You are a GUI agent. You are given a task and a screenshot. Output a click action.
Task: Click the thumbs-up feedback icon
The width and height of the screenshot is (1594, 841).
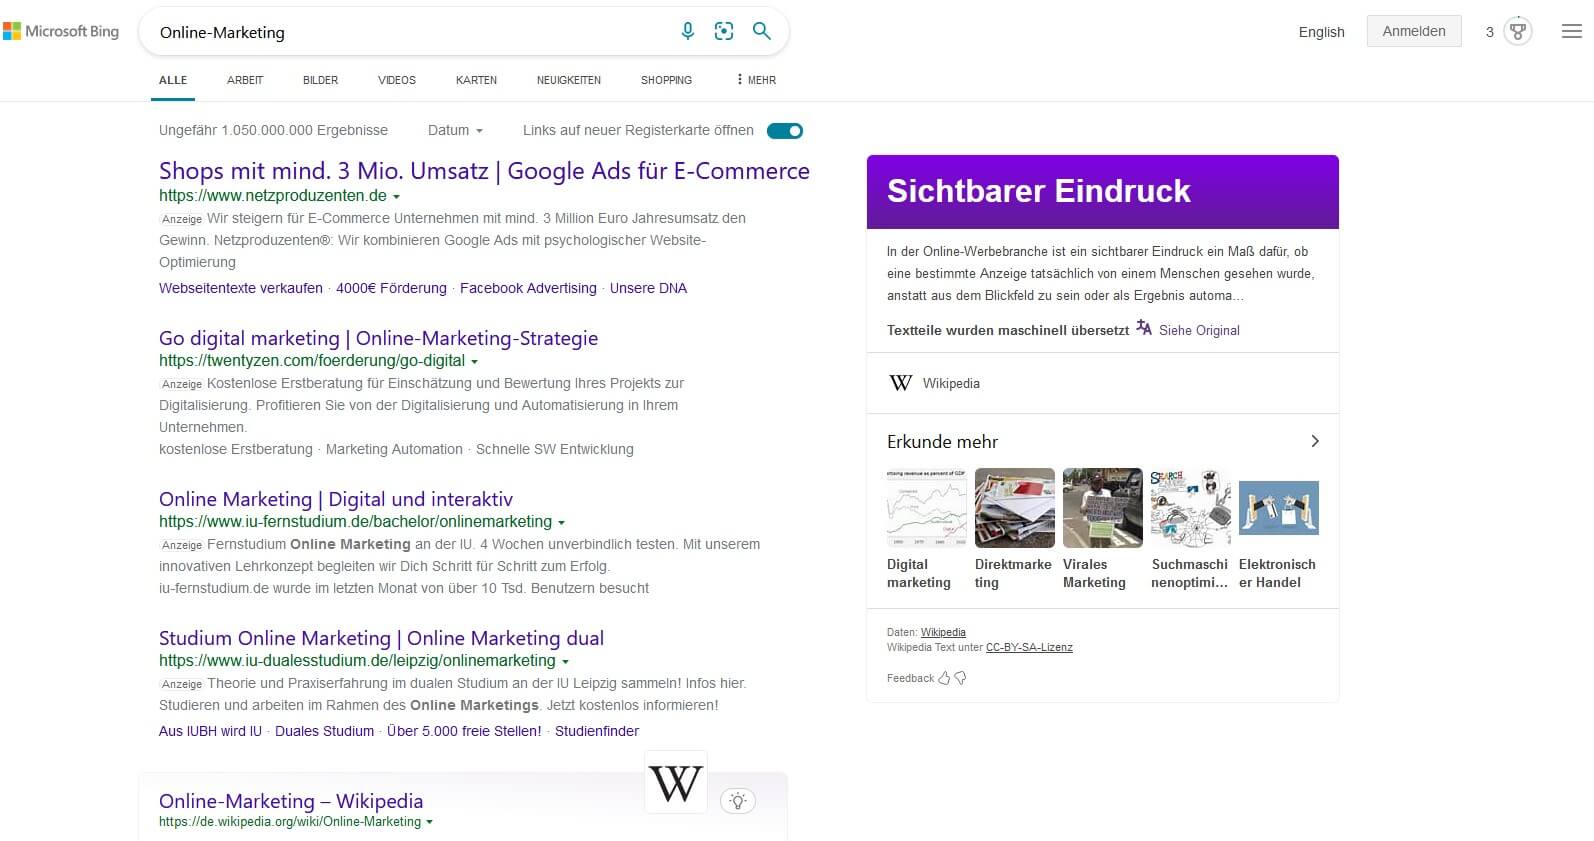pyautogui.click(x=944, y=678)
